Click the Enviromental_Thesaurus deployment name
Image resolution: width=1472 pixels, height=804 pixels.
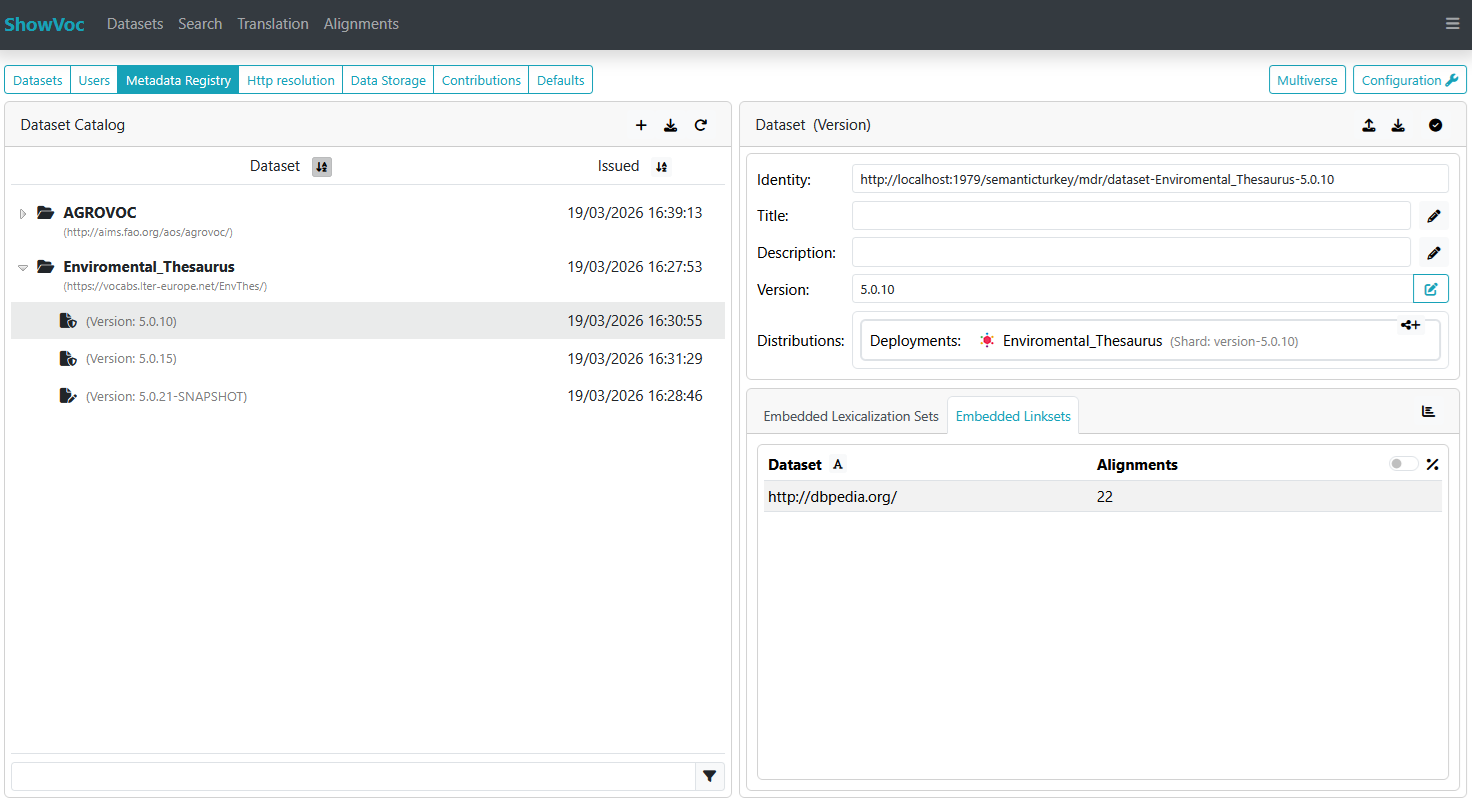[x=1082, y=341]
